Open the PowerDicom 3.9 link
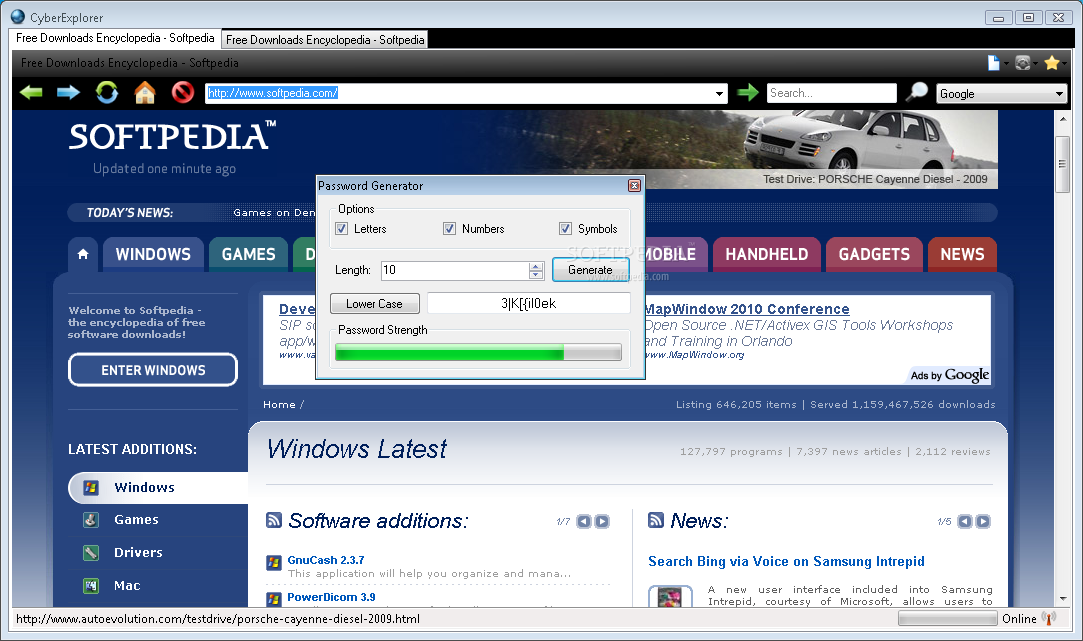Image resolution: width=1083 pixels, height=641 pixels. [332, 597]
